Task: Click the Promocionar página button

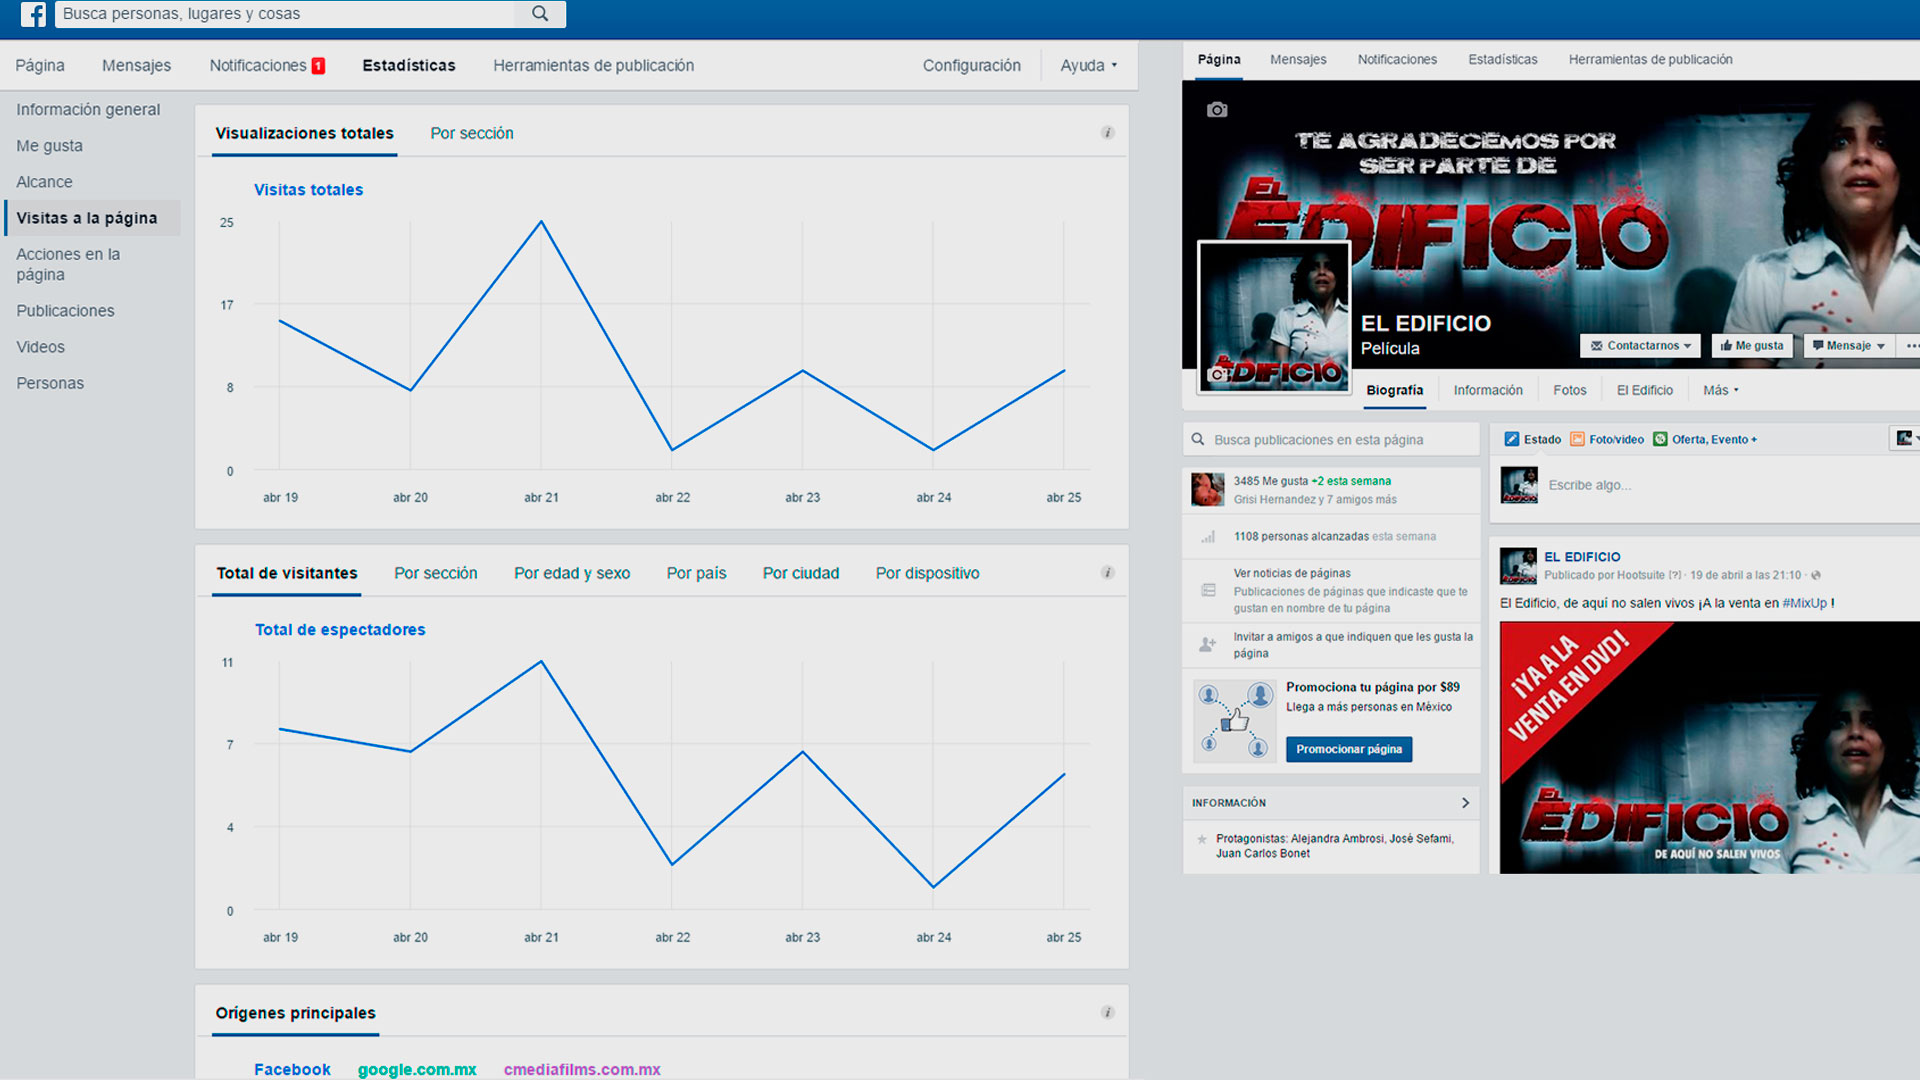Action: click(1348, 749)
